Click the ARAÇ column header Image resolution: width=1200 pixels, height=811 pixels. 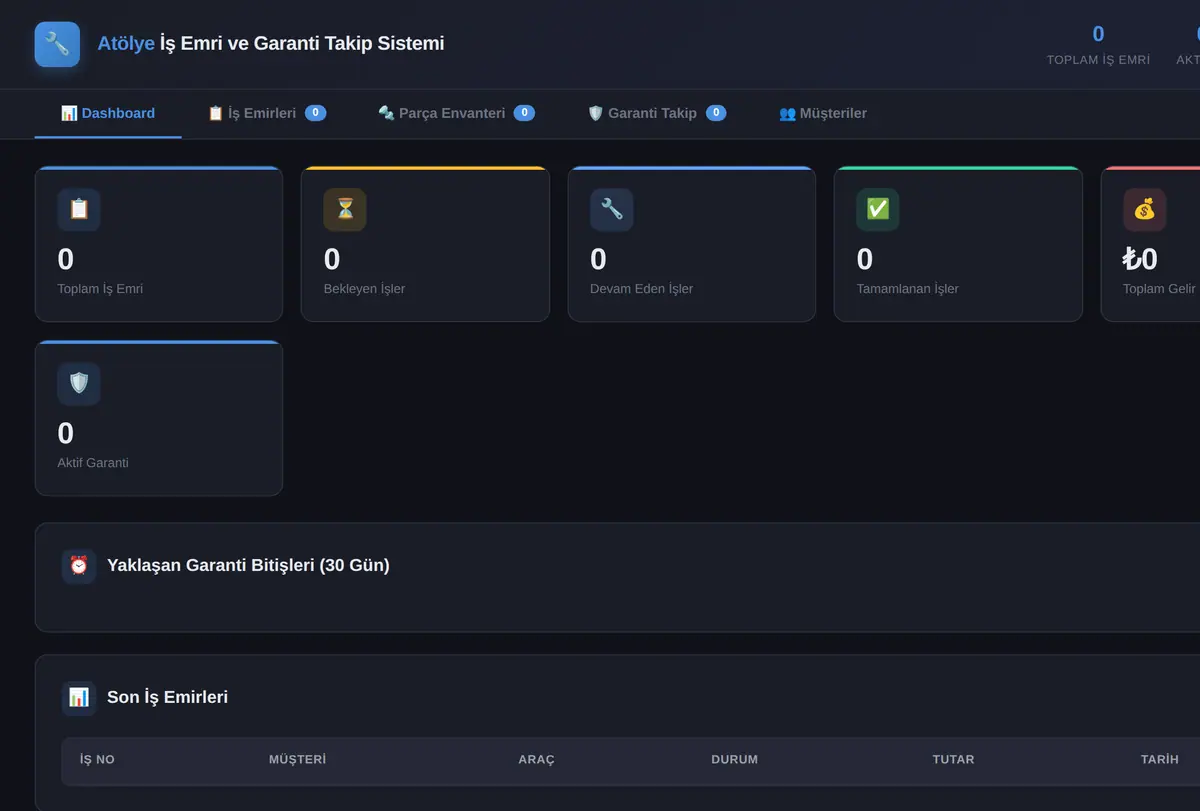coord(536,760)
